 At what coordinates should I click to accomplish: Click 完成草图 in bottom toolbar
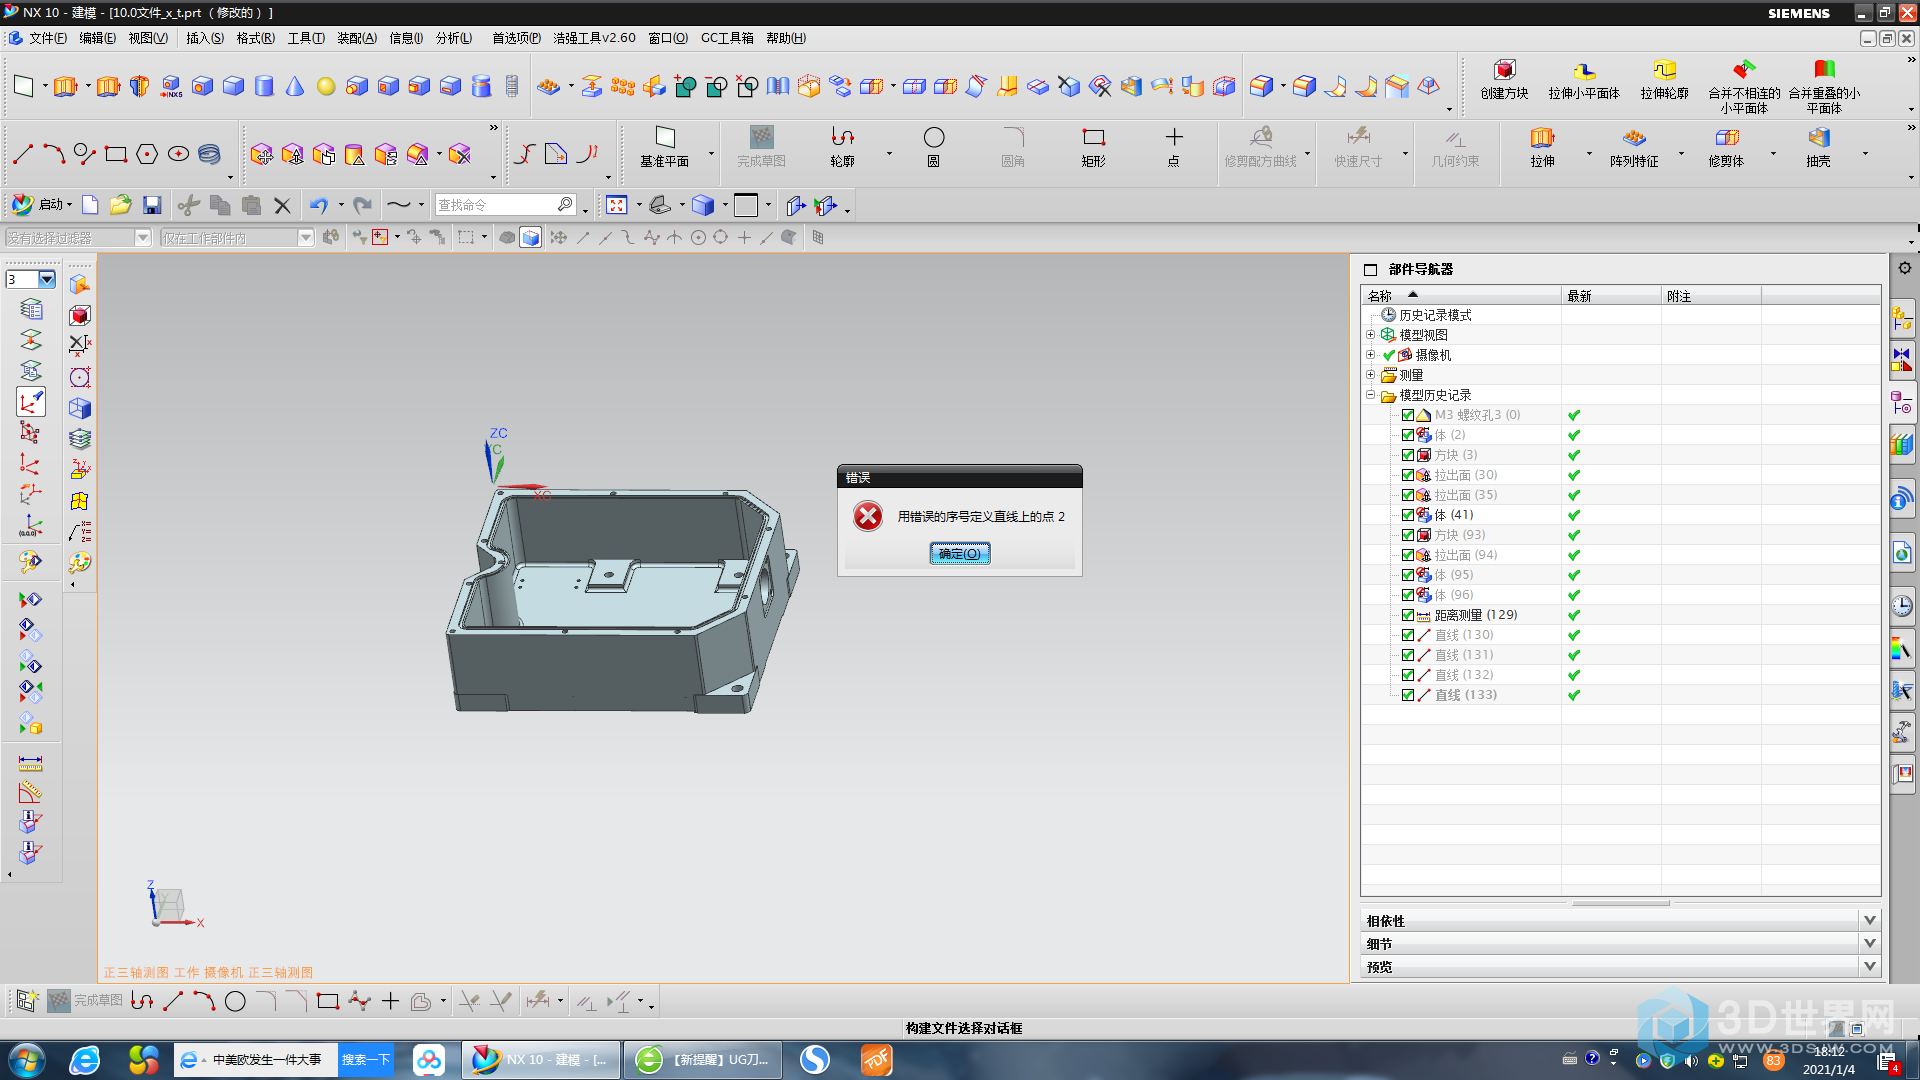point(86,1001)
